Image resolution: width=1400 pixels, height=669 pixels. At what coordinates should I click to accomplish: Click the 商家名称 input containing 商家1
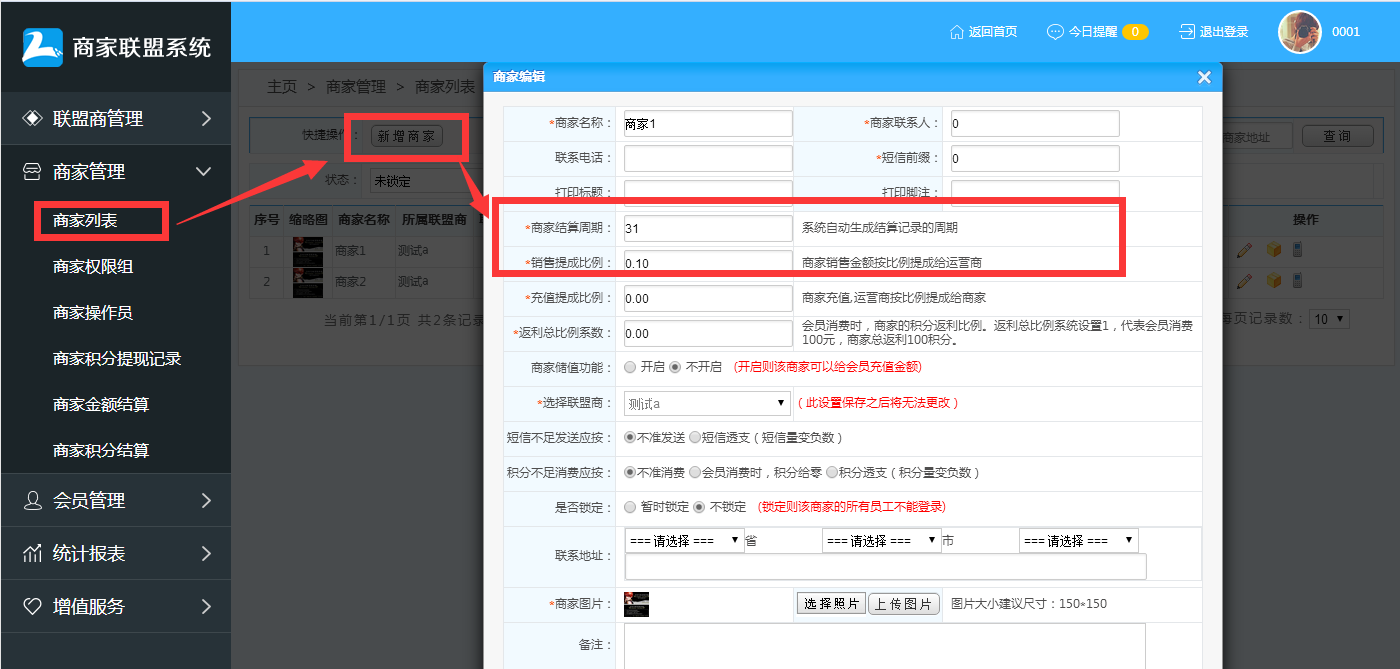coord(707,122)
